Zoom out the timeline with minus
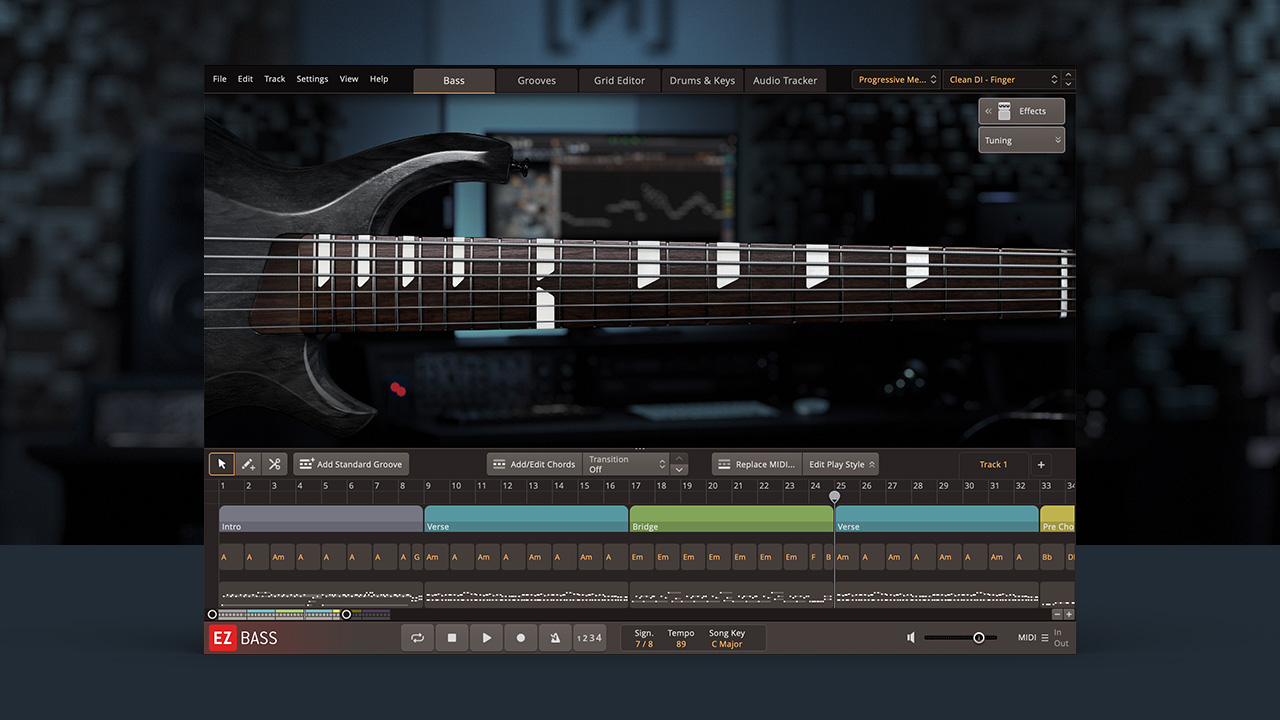This screenshot has height=720, width=1280. pos(1057,614)
